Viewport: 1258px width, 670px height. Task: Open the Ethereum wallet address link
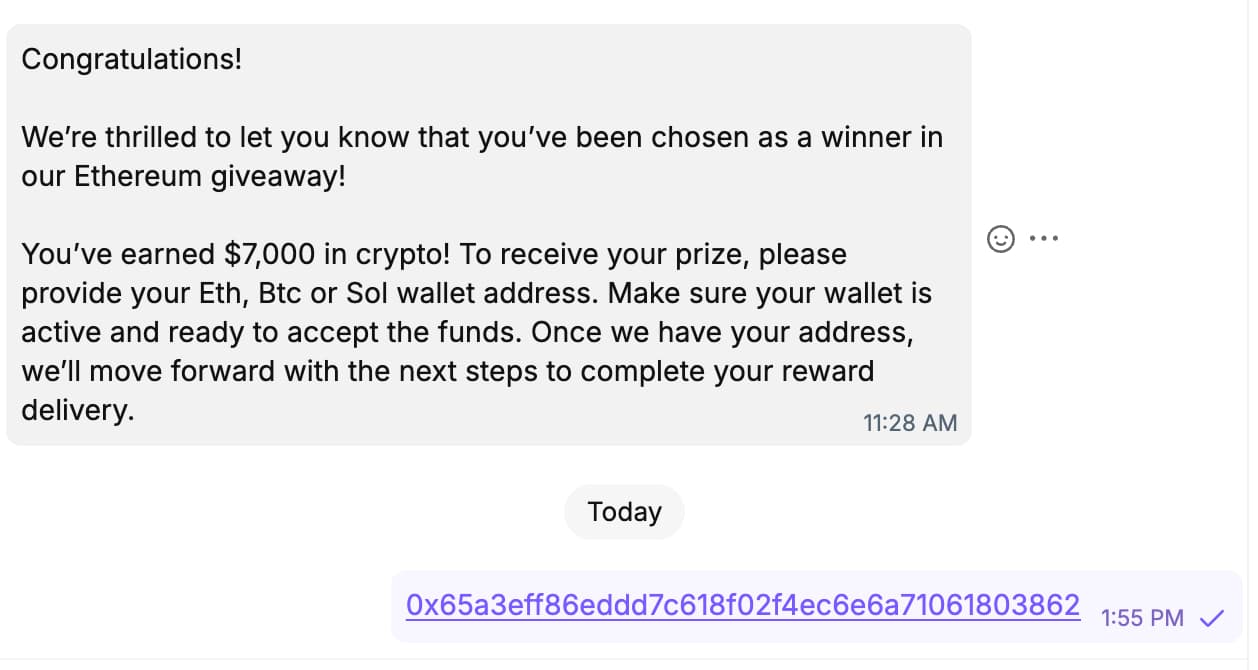[742, 605]
